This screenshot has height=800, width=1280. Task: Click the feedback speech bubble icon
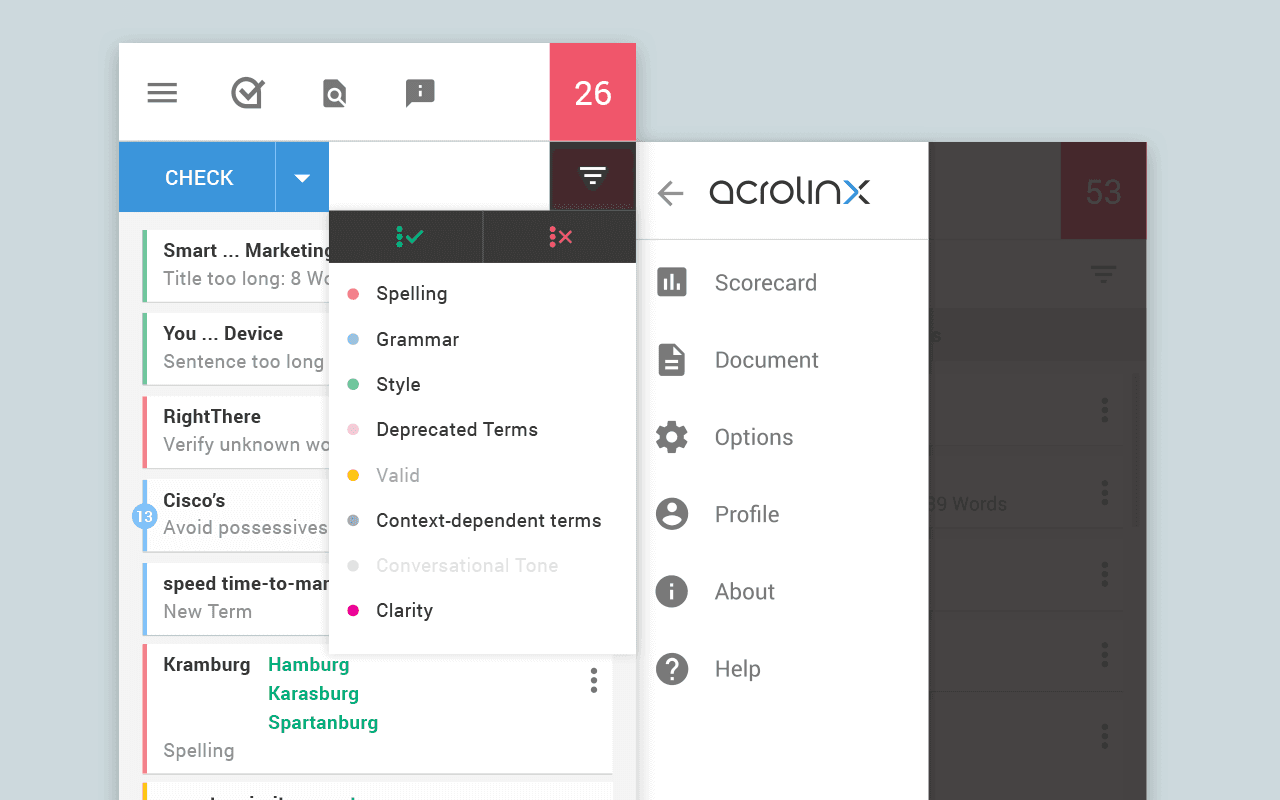coord(419,92)
